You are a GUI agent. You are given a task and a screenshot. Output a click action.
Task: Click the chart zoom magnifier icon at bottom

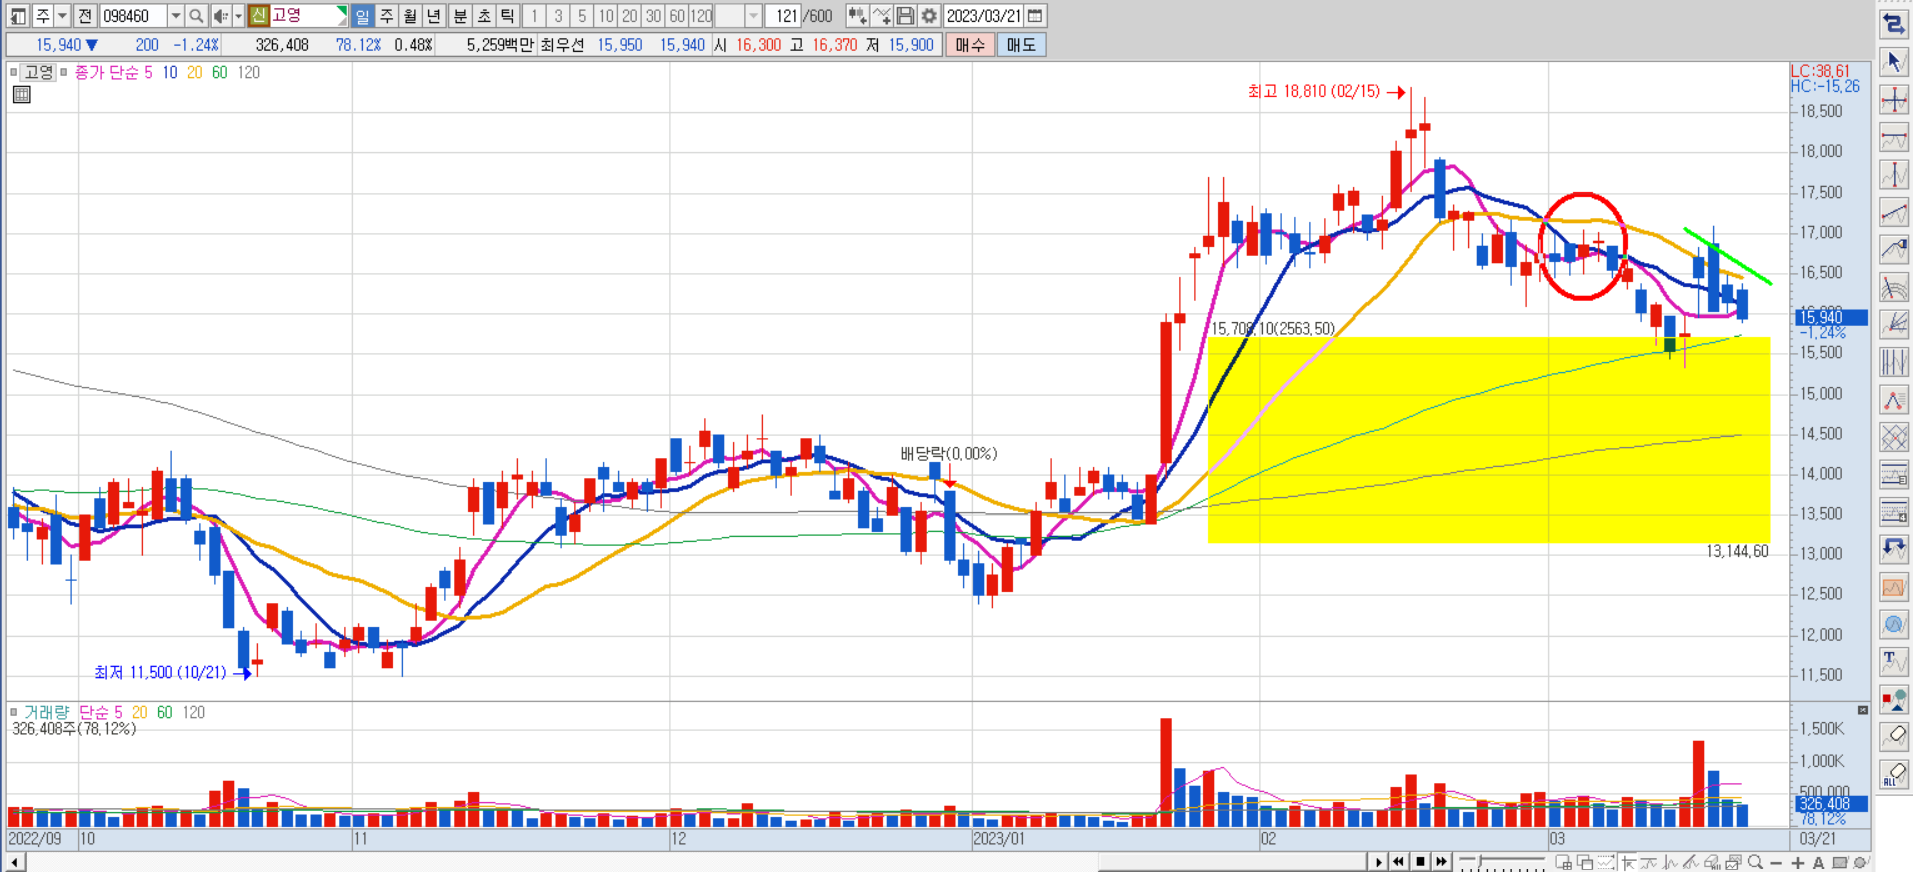1755,862
